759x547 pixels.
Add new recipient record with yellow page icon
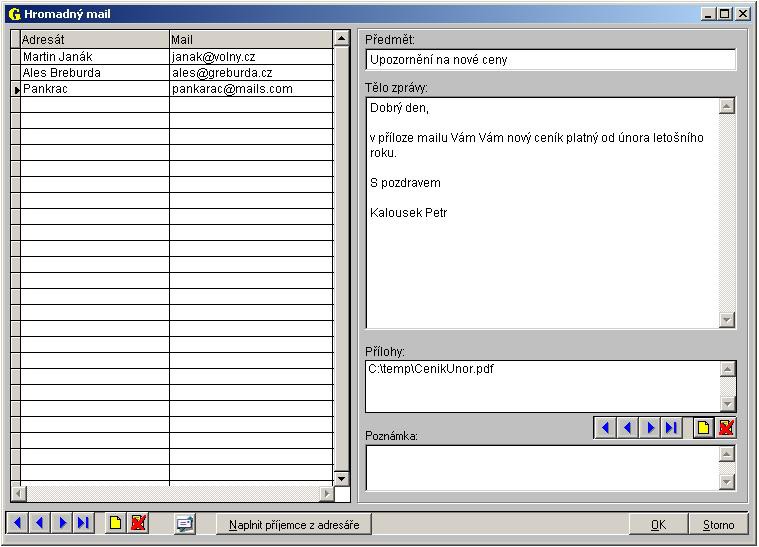tap(115, 523)
